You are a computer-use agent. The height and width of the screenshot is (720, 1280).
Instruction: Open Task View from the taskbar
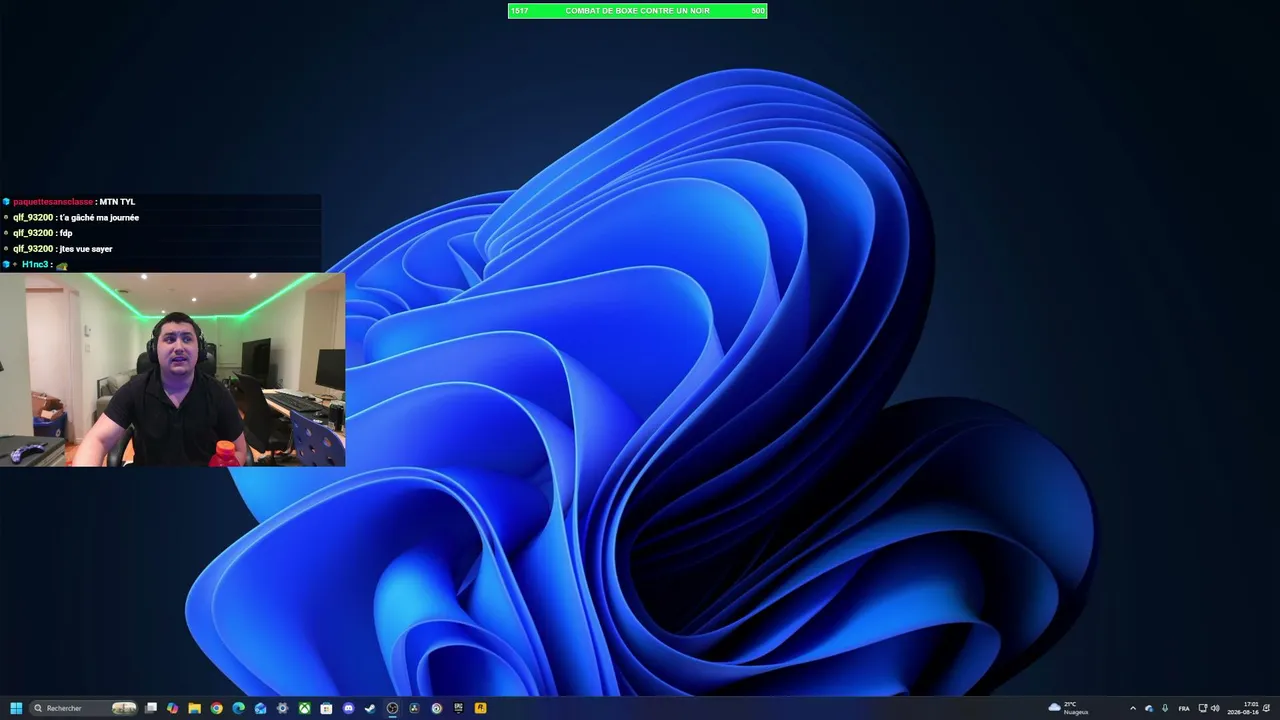click(151, 708)
